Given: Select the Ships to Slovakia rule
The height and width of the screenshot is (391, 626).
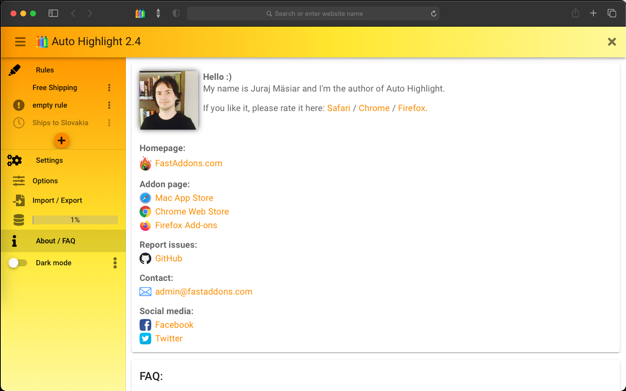Looking at the screenshot, I should coord(60,123).
